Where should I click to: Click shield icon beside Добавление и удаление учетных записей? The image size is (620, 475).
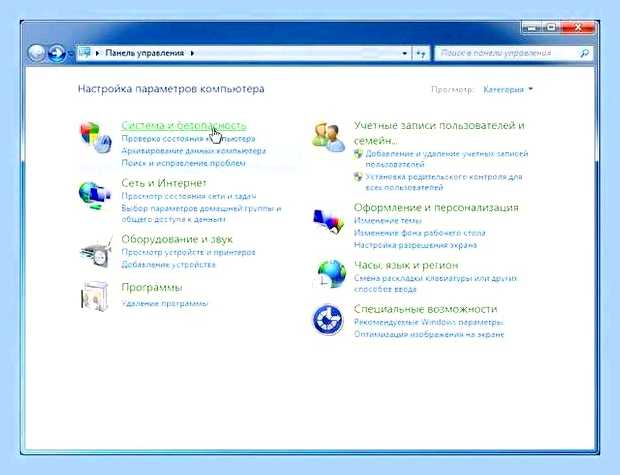(358, 153)
